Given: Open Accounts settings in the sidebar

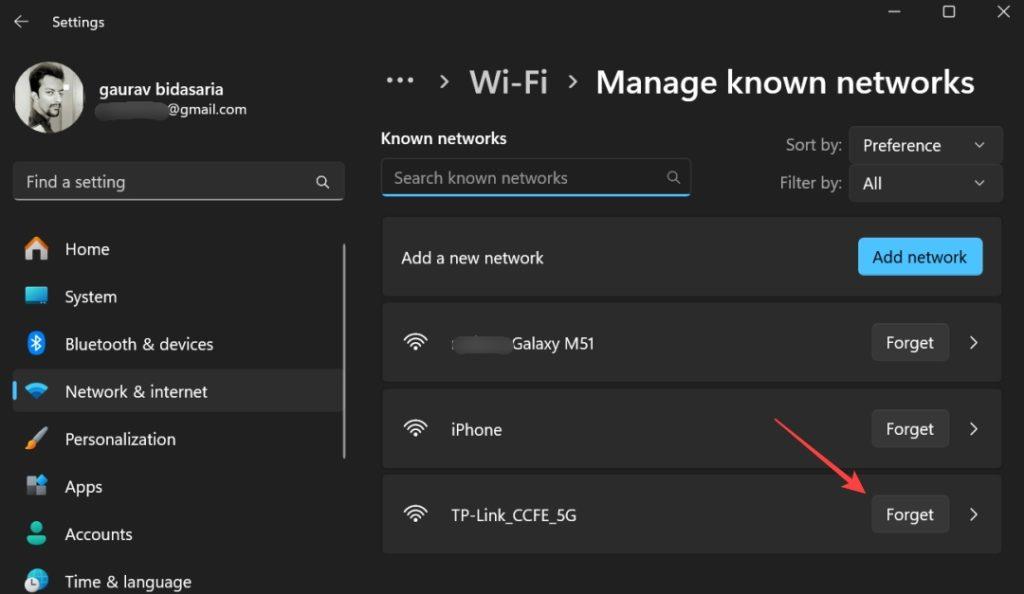Looking at the screenshot, I should click(178, 534).
